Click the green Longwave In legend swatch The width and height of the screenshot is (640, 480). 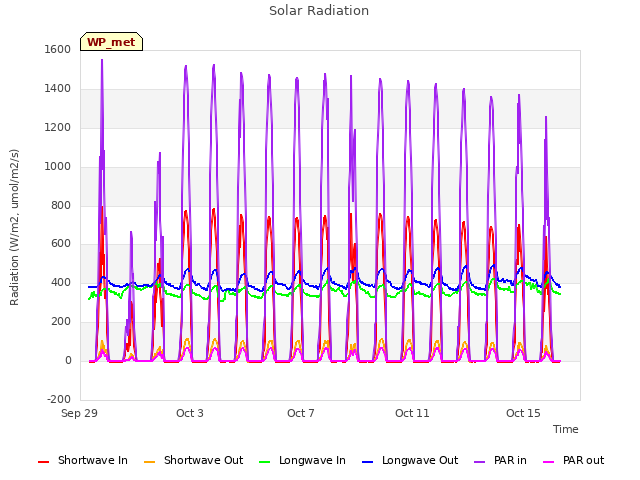pyautogui.click(x=264, y=462)
